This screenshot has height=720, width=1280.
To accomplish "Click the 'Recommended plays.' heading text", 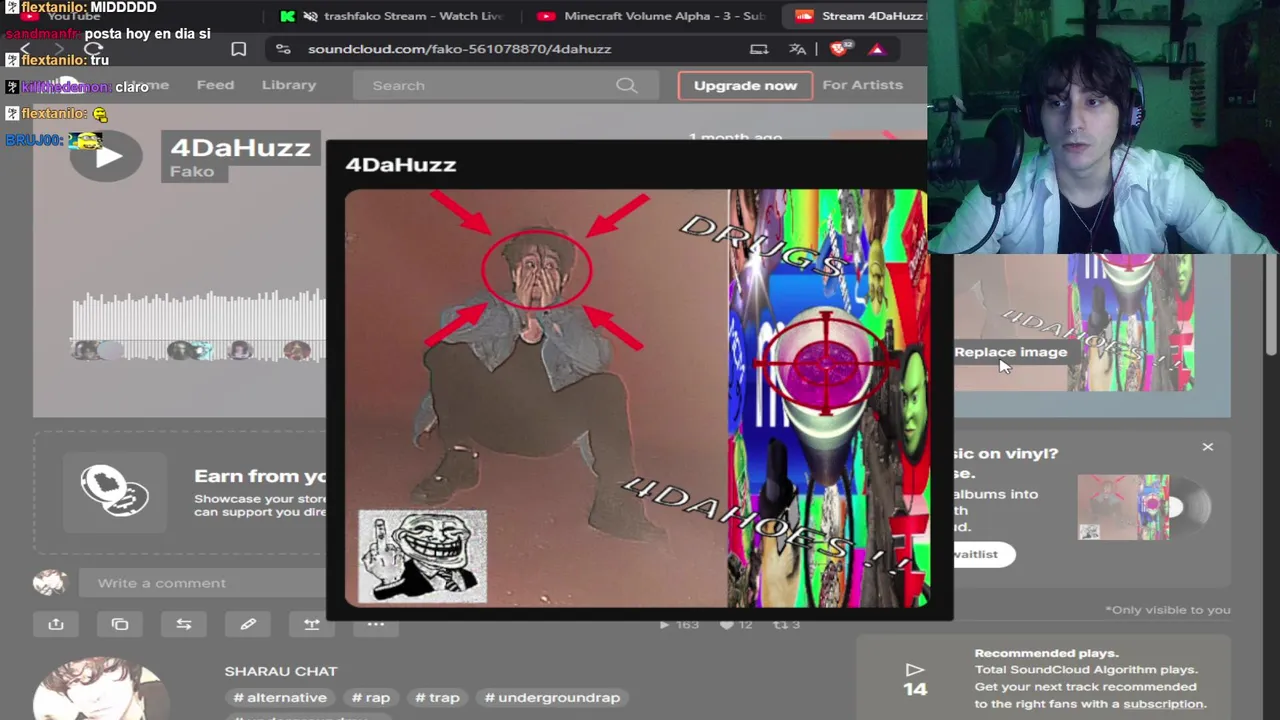I will pos(1046,653).
